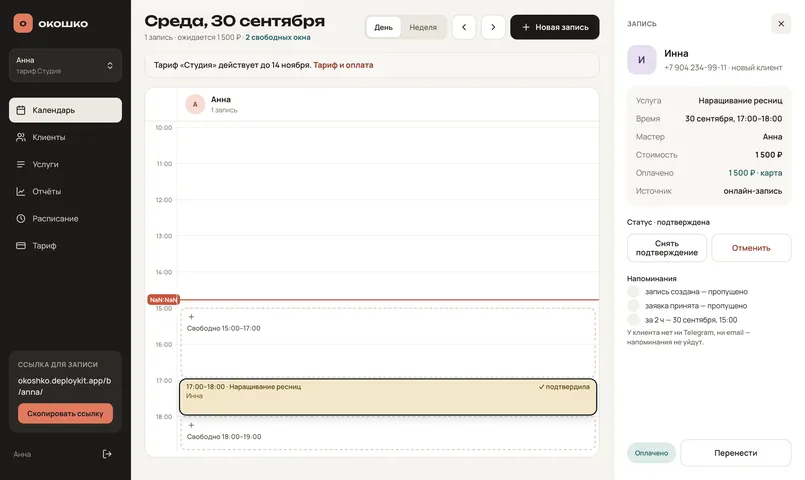The image size is (805, 480).
Task: Switch to Неделя view
Action: point(423,27)
